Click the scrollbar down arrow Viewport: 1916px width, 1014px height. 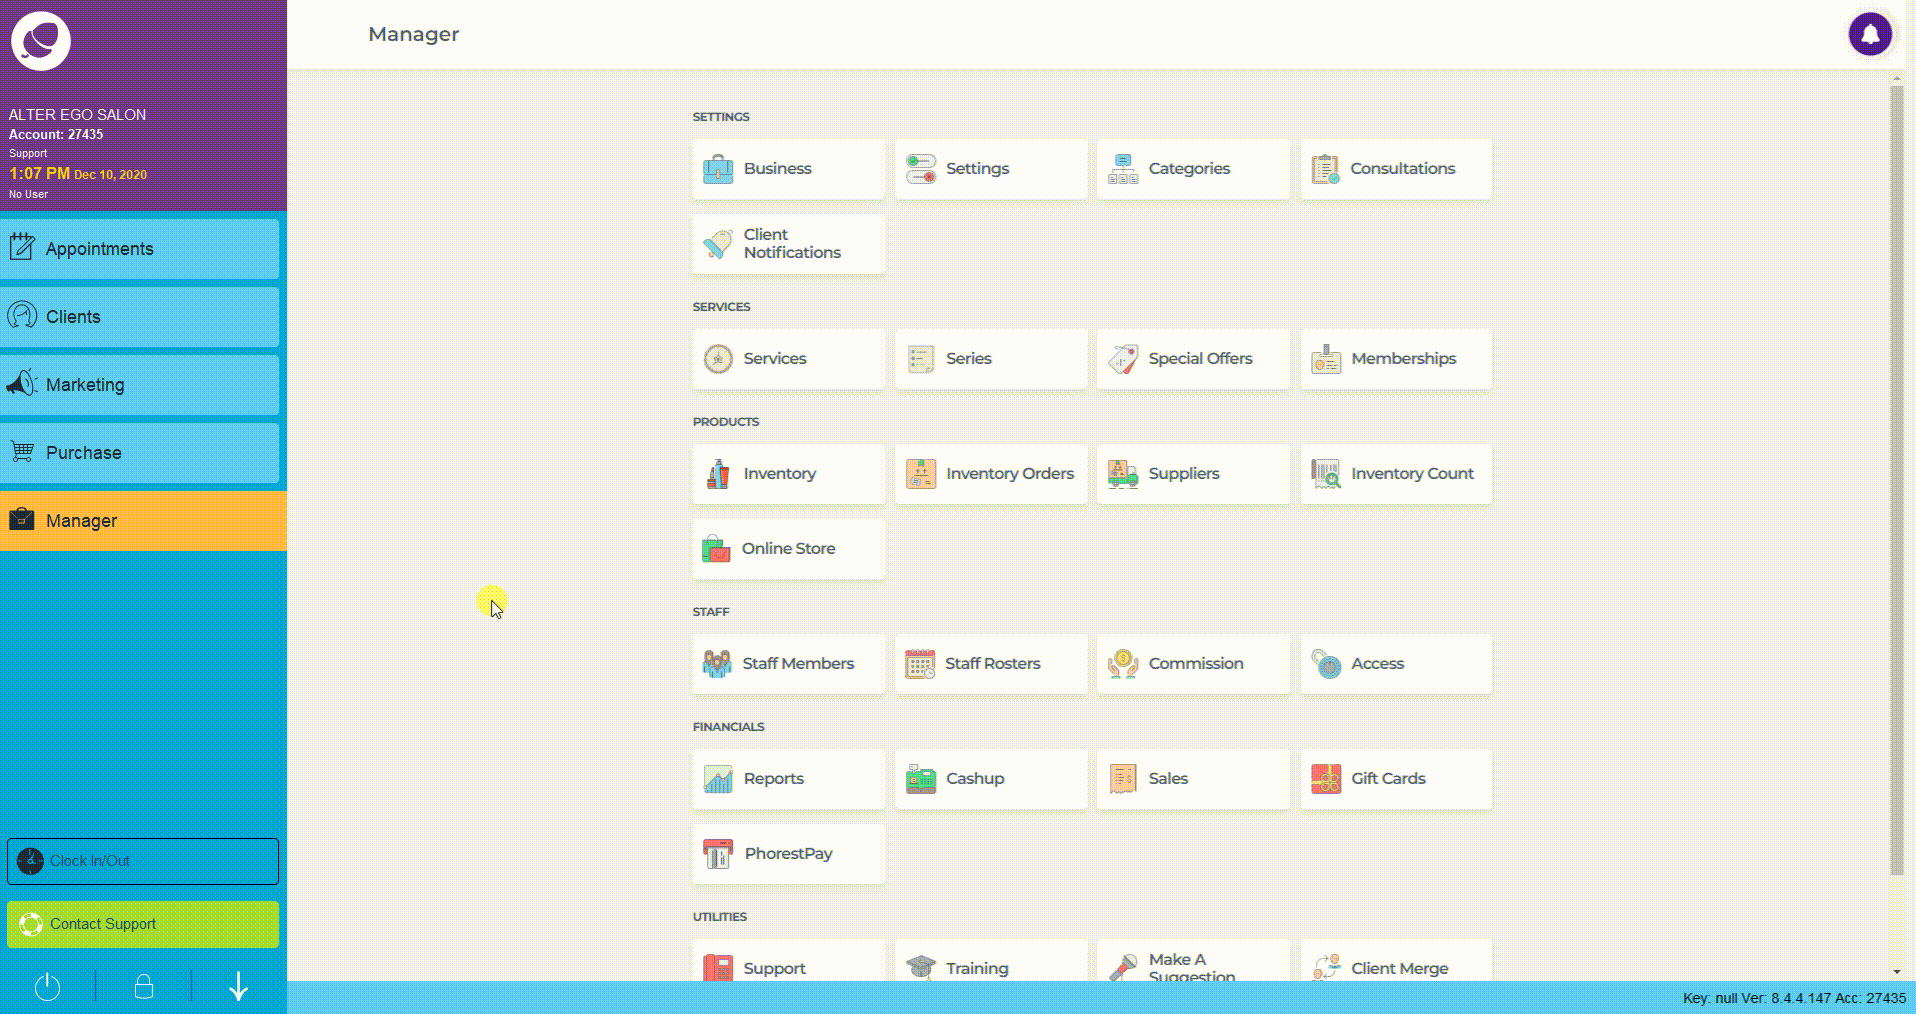coord(1897,971)
